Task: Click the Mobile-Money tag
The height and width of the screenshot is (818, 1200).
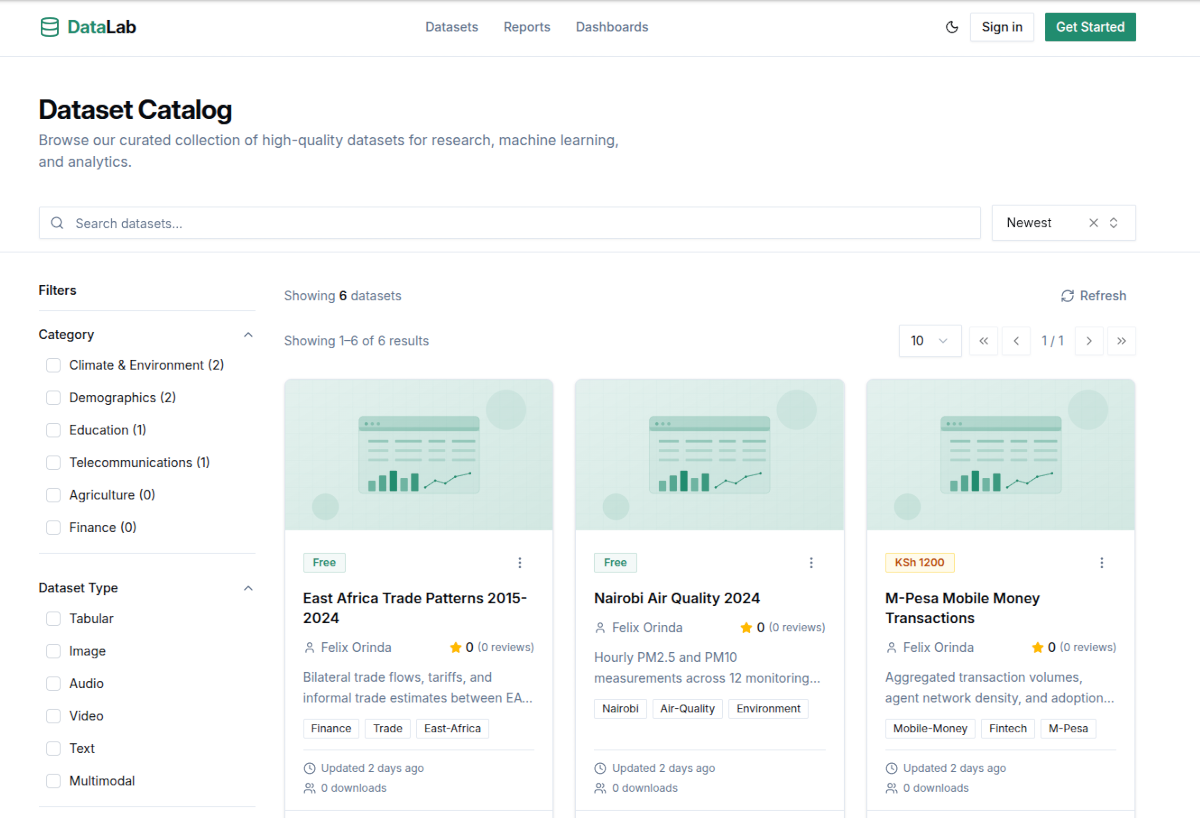Action: (x=930, y=729)
